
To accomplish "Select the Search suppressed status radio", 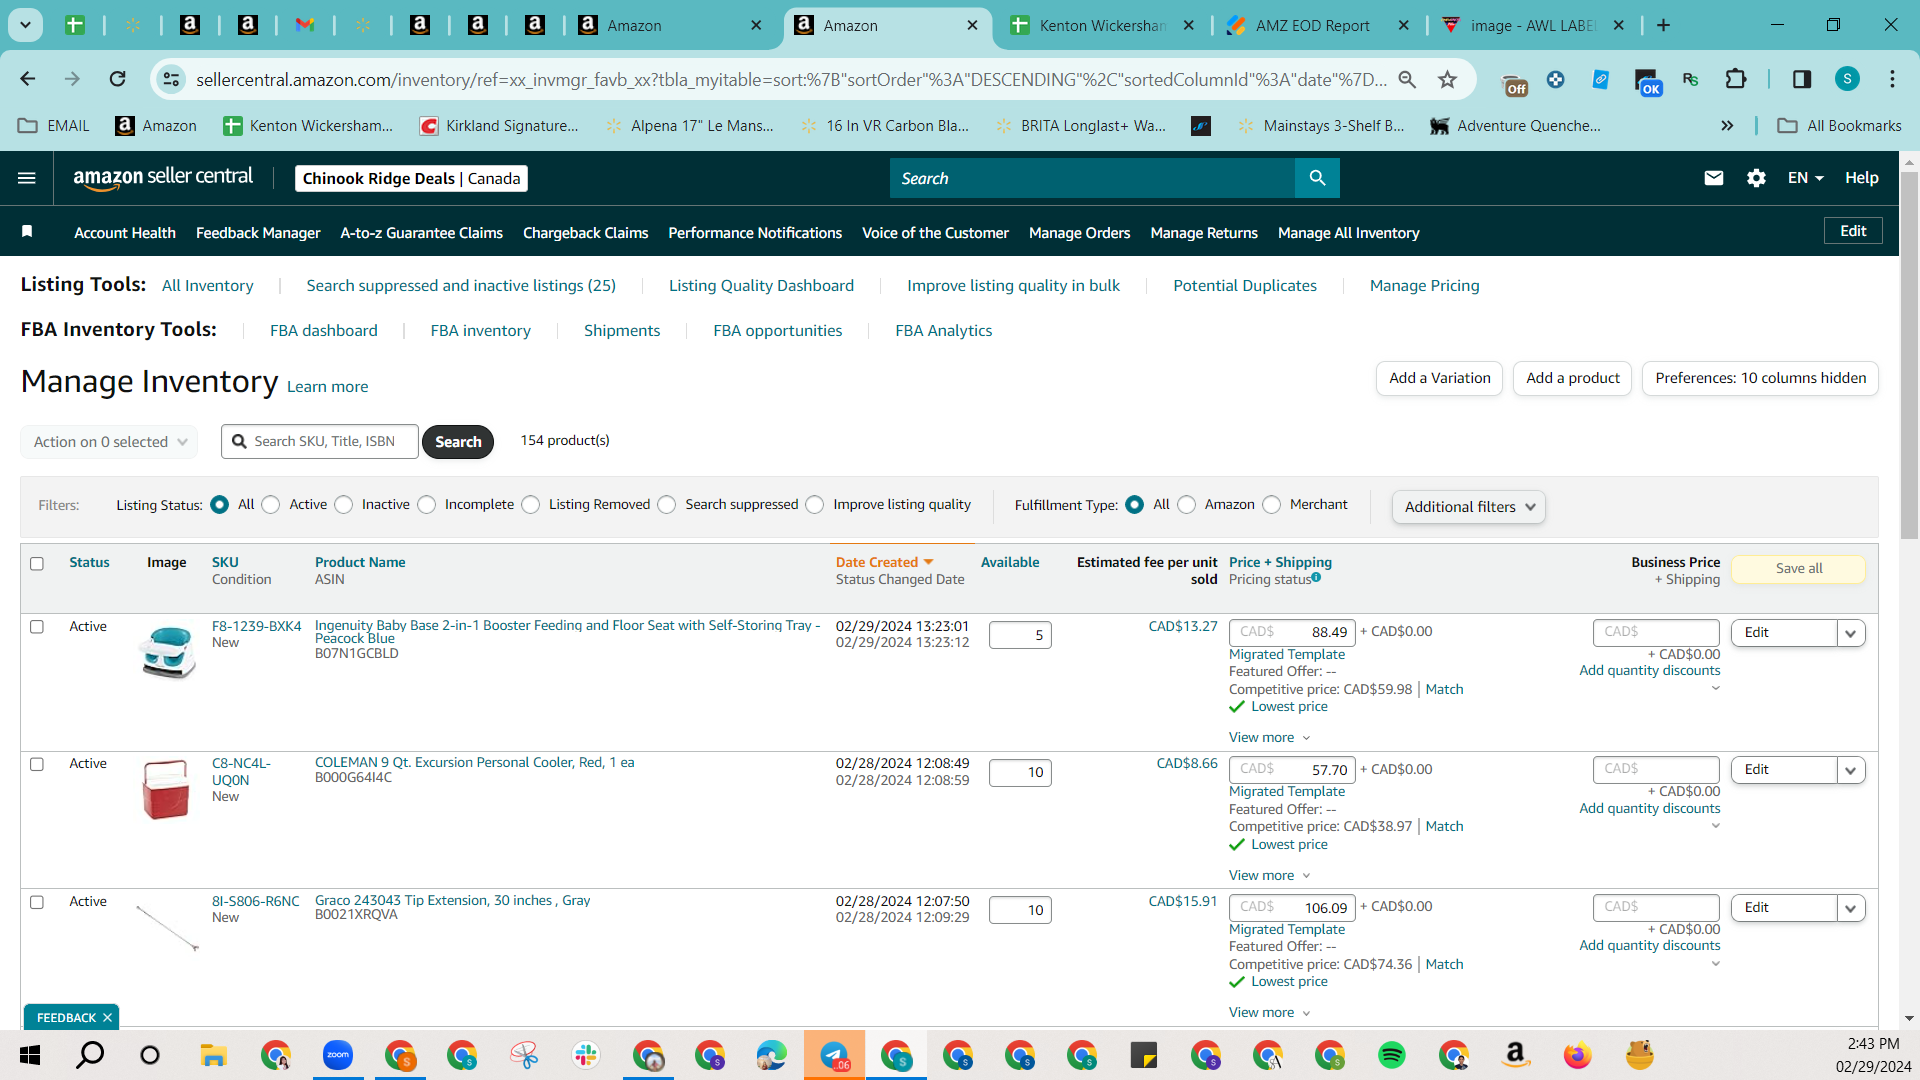I will tap(667, 505).
